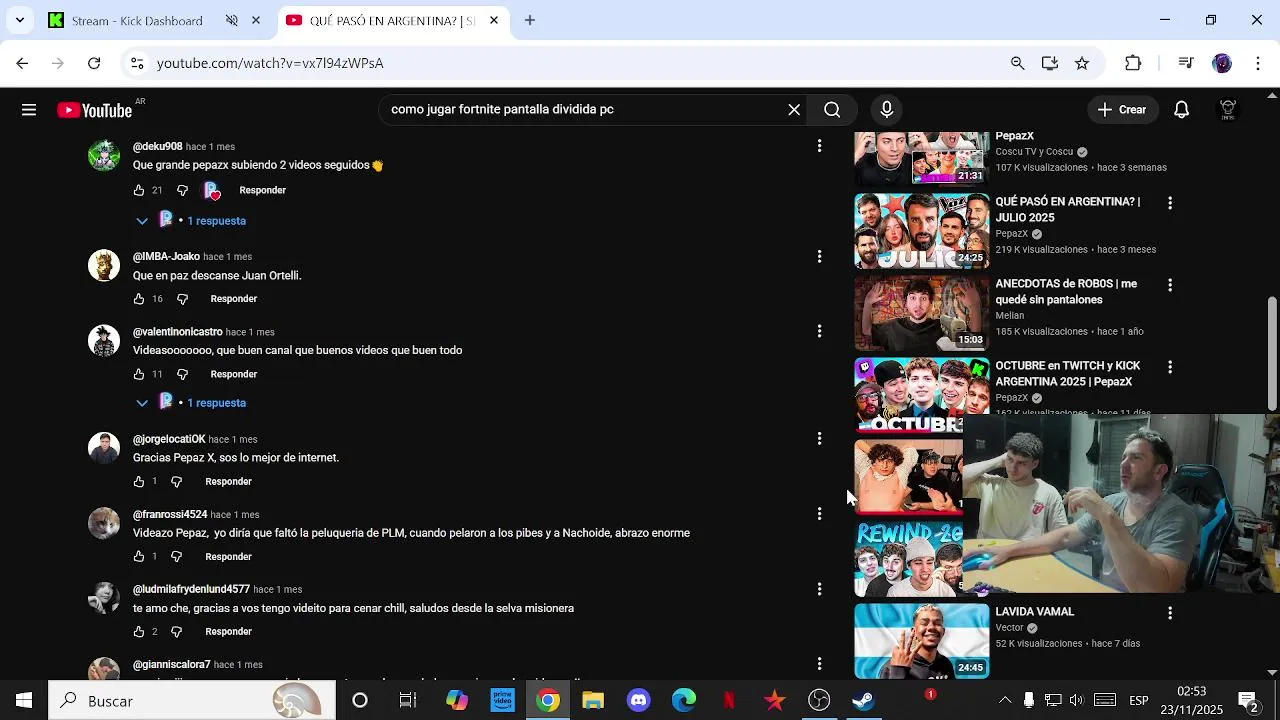
Task: Dislike the comment by @valentinonicastro
Action: (x=182, y=374)
